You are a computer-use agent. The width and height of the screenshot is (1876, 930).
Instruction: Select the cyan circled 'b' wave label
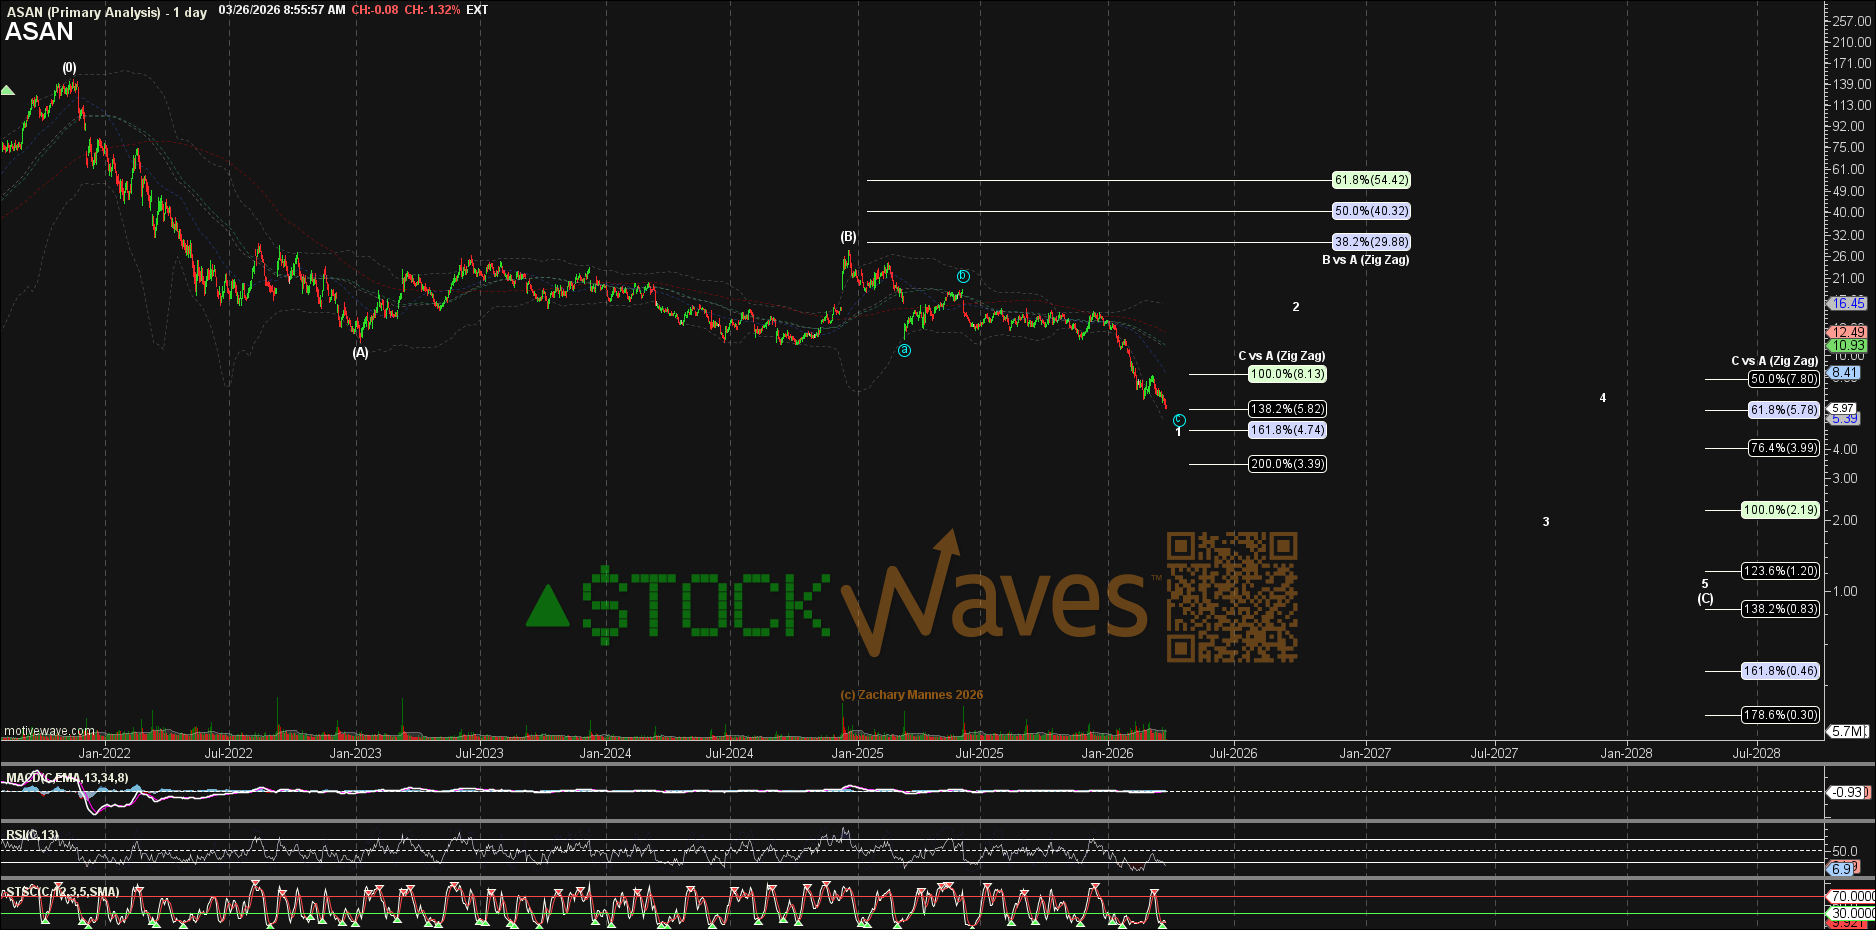963,276
